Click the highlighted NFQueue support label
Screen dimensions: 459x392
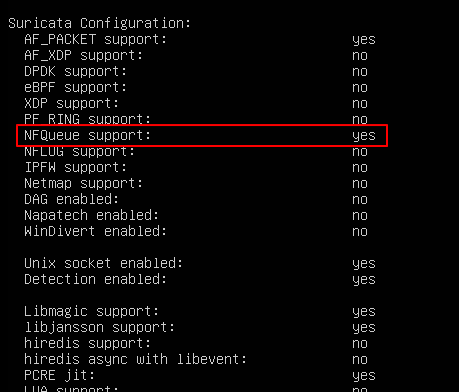[87, 136]
